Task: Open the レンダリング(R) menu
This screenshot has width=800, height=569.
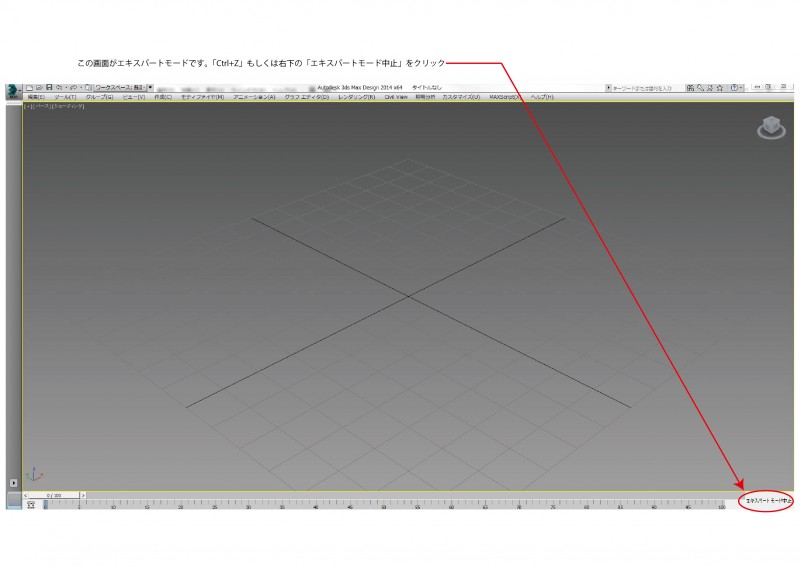Action: click(356, 97)
